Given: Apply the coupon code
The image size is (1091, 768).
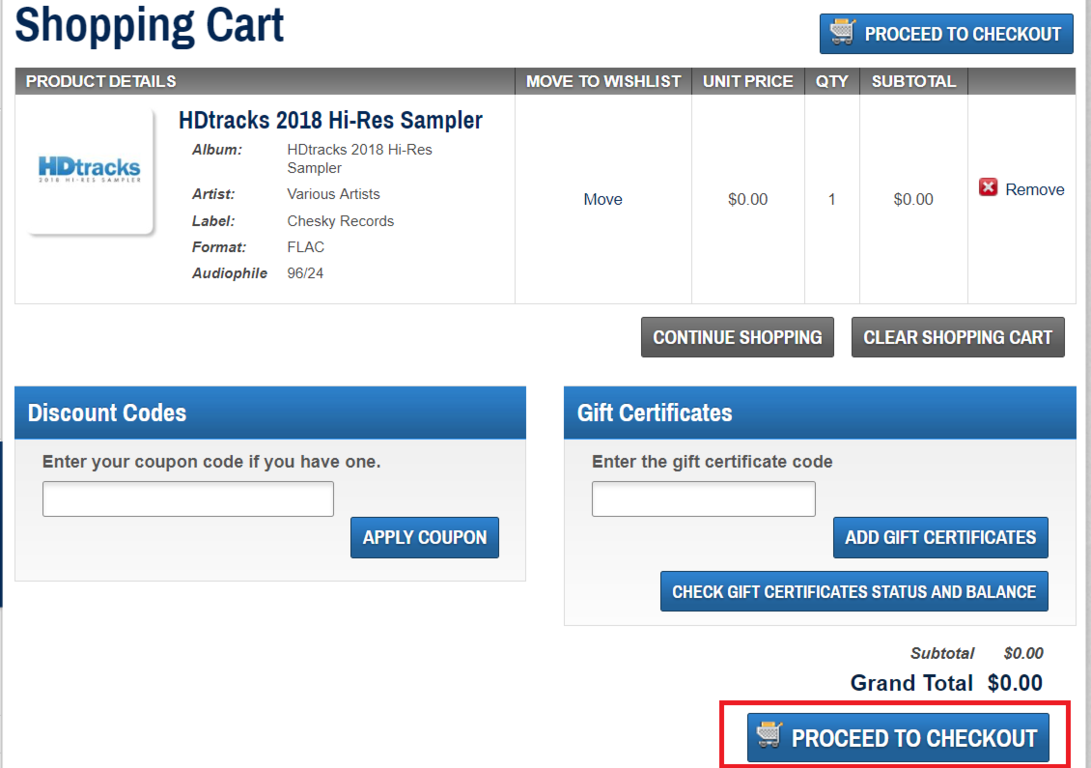Looking at the screenshot, I should tap(424, 537).
